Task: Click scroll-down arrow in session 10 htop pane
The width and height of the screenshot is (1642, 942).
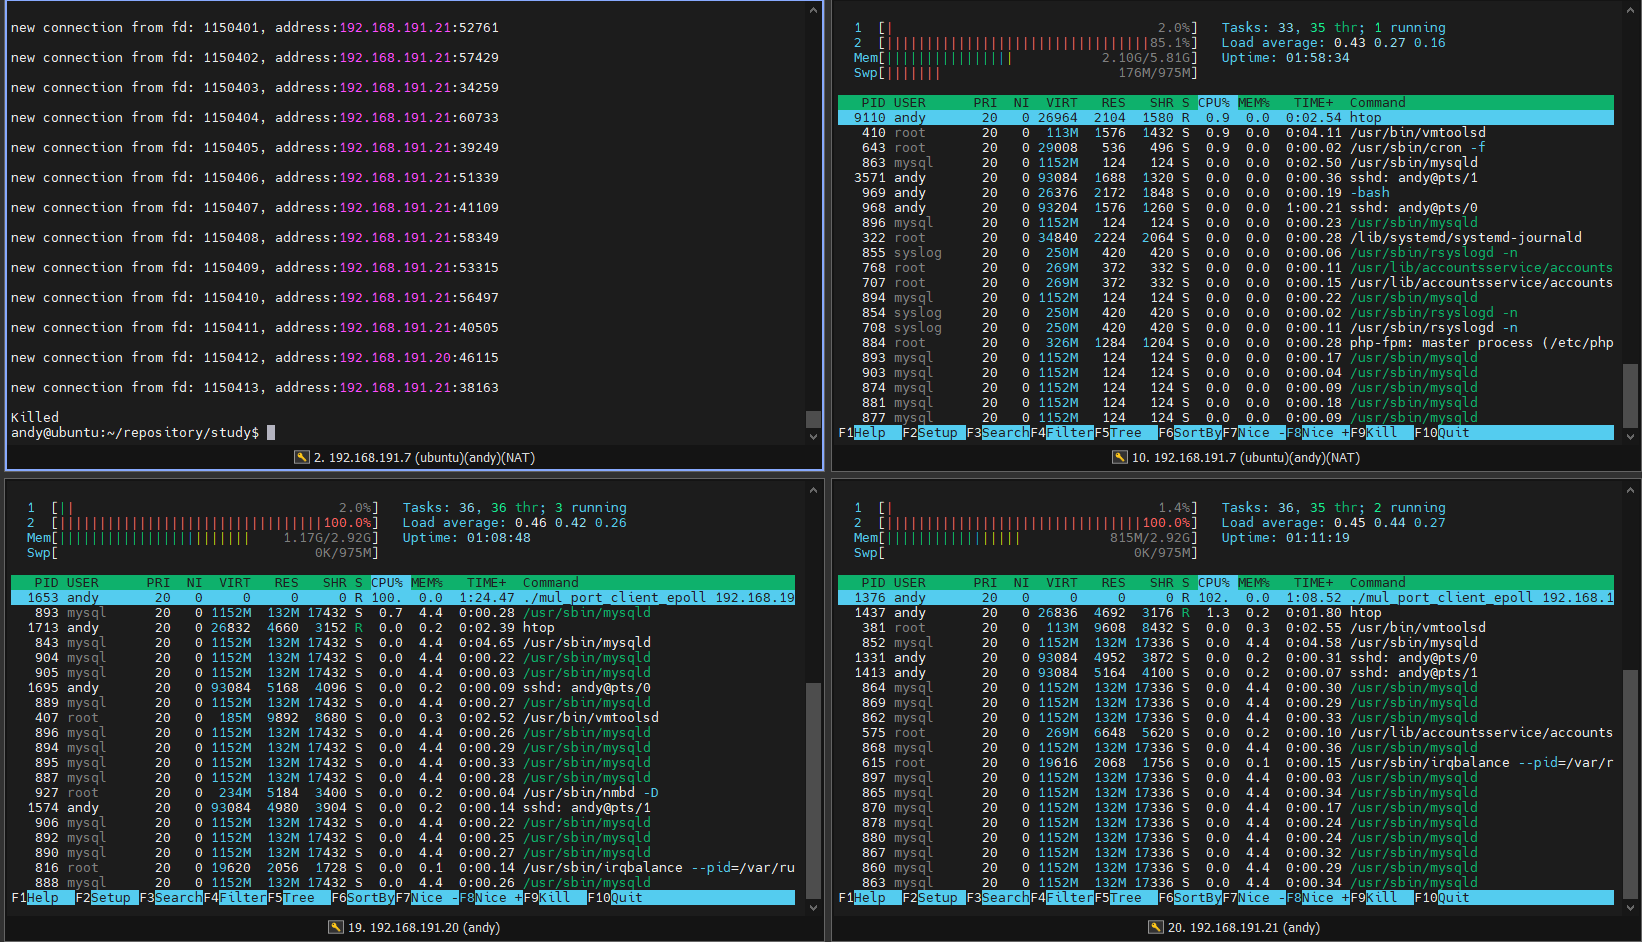Action: 1631,436
